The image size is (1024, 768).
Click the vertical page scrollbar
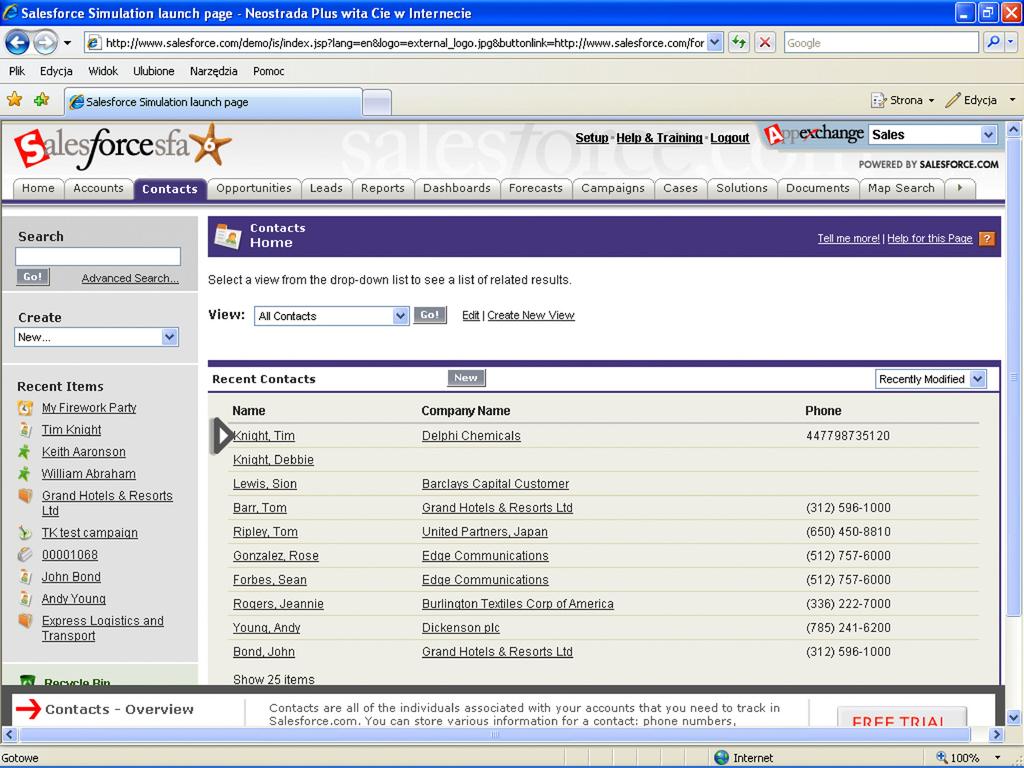tap(1013, 376)
